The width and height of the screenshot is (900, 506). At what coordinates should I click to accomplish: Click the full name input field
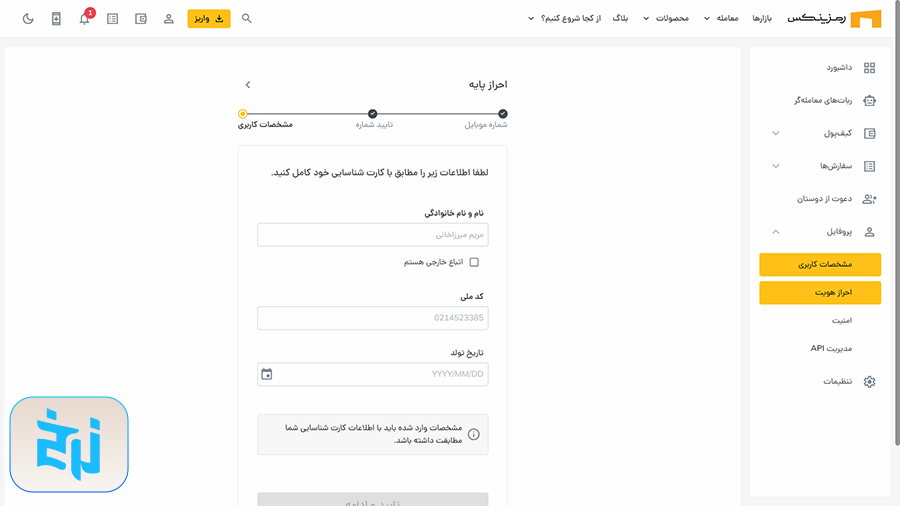coord(372,235)
